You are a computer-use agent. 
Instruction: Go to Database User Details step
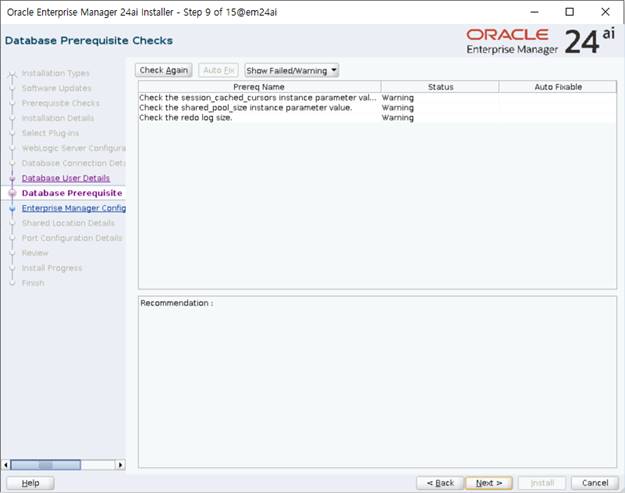tap(66, 178)
